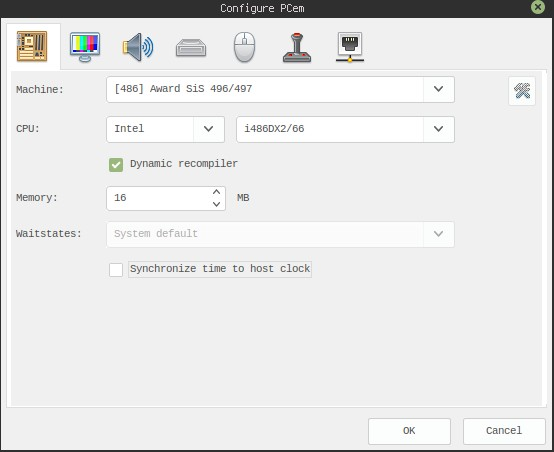Image resolution: width=554 pixels, height=452 pixels.
Task: Click the Synchronize time to host clock label
Action: [220, 269]
